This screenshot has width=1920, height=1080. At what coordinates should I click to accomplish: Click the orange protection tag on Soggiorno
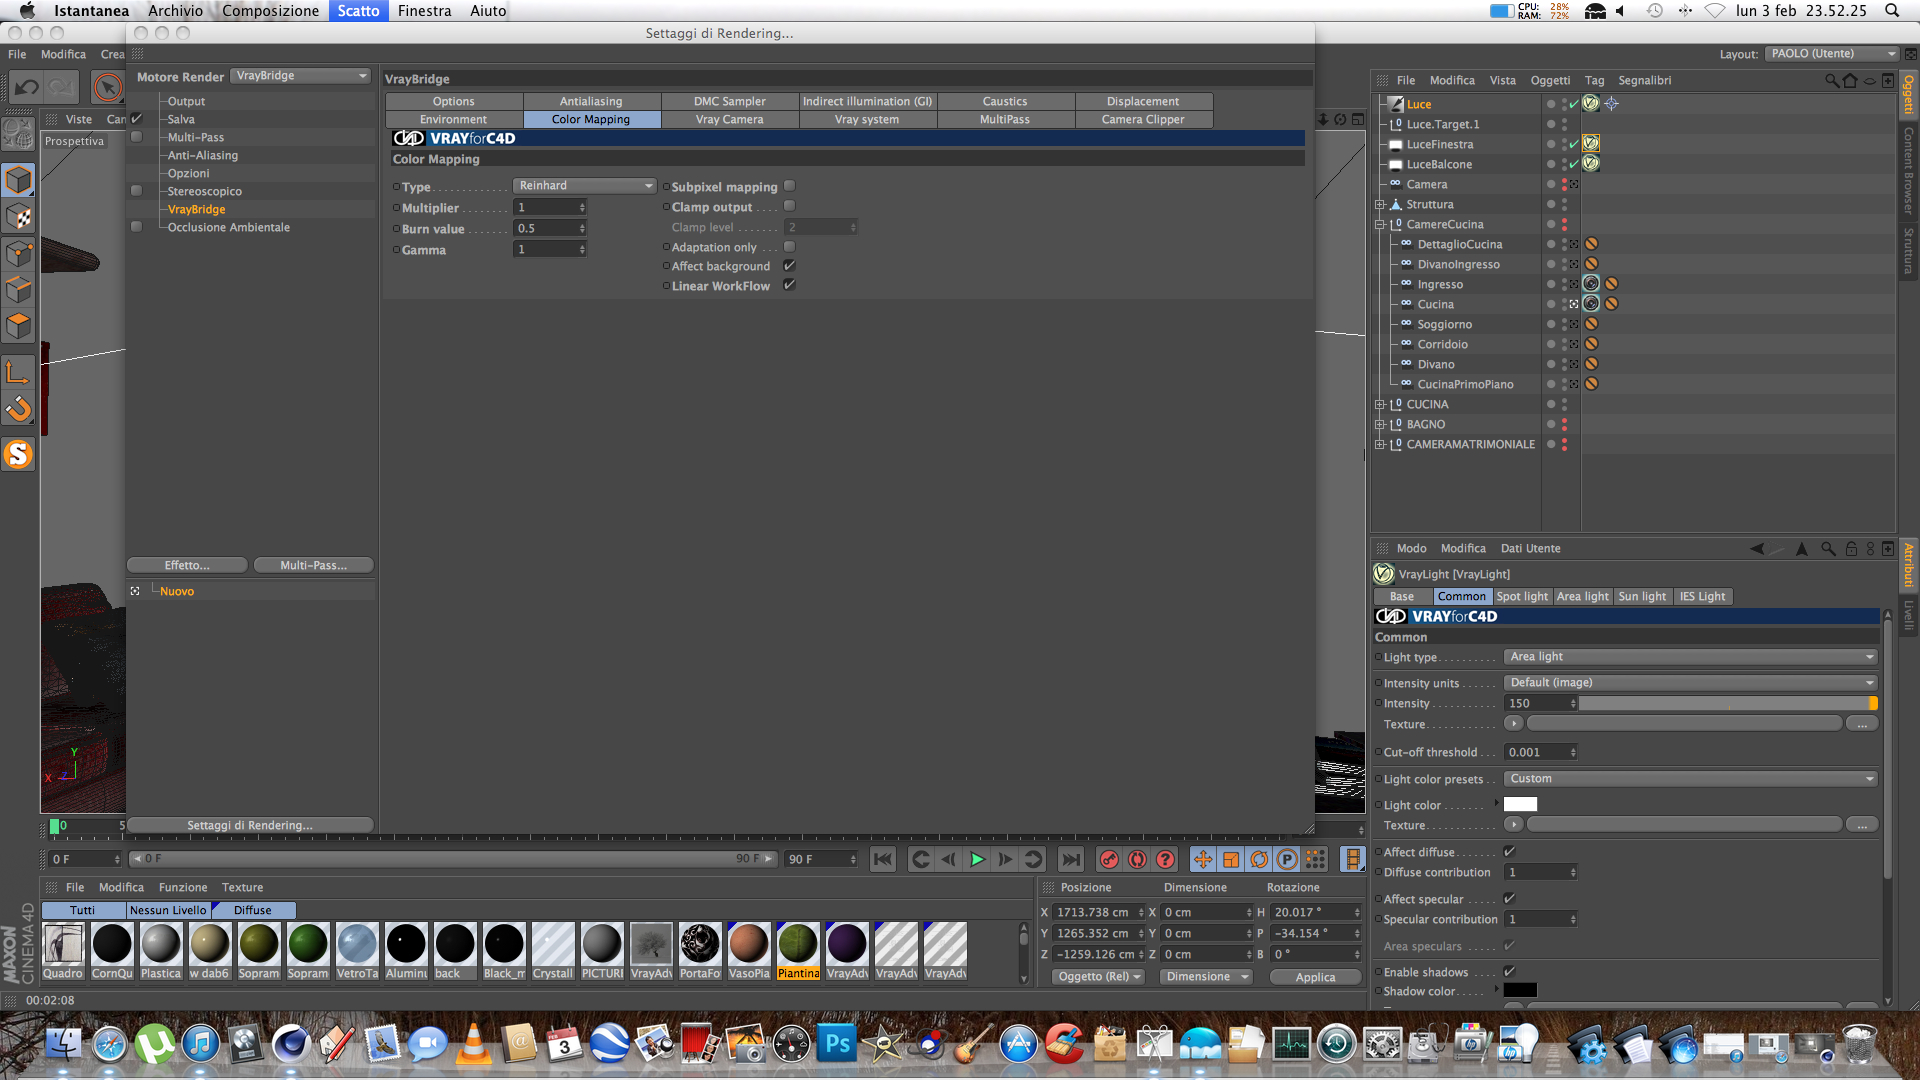(1591, 324)
